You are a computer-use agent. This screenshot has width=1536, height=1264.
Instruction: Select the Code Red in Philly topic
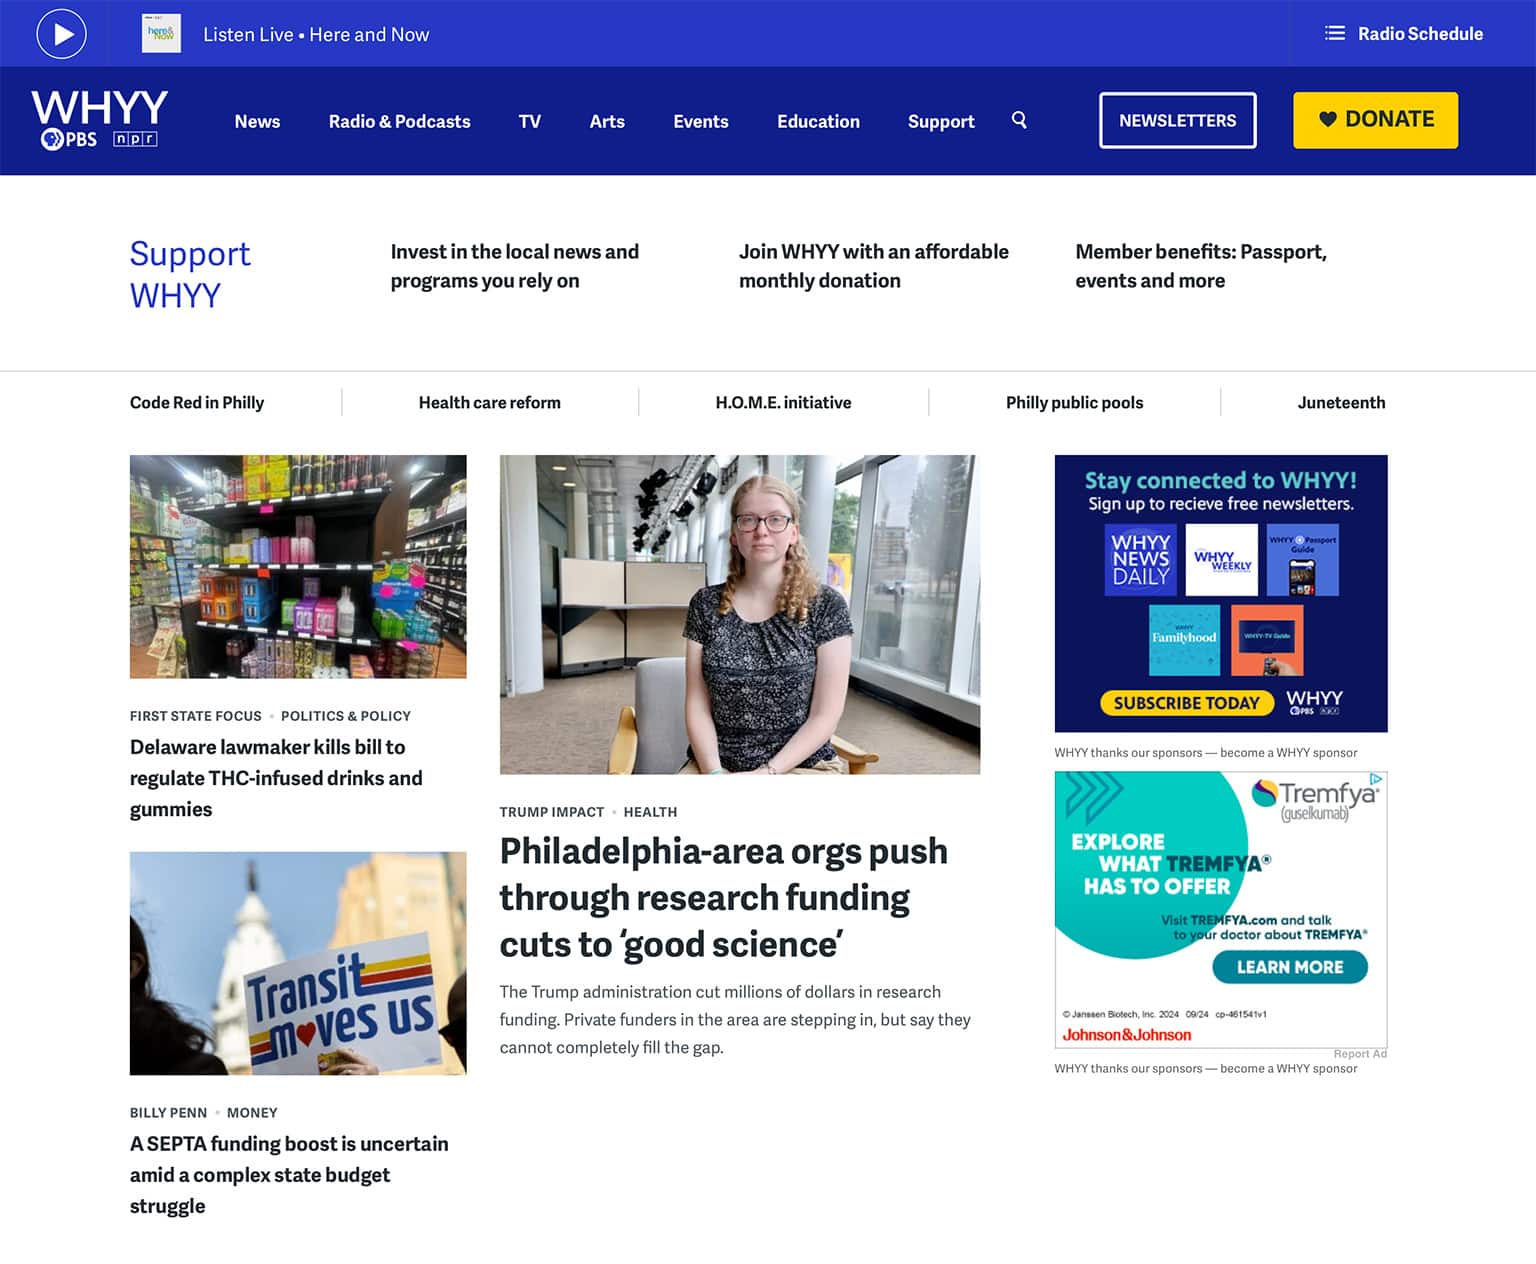[x=197, y=402]
